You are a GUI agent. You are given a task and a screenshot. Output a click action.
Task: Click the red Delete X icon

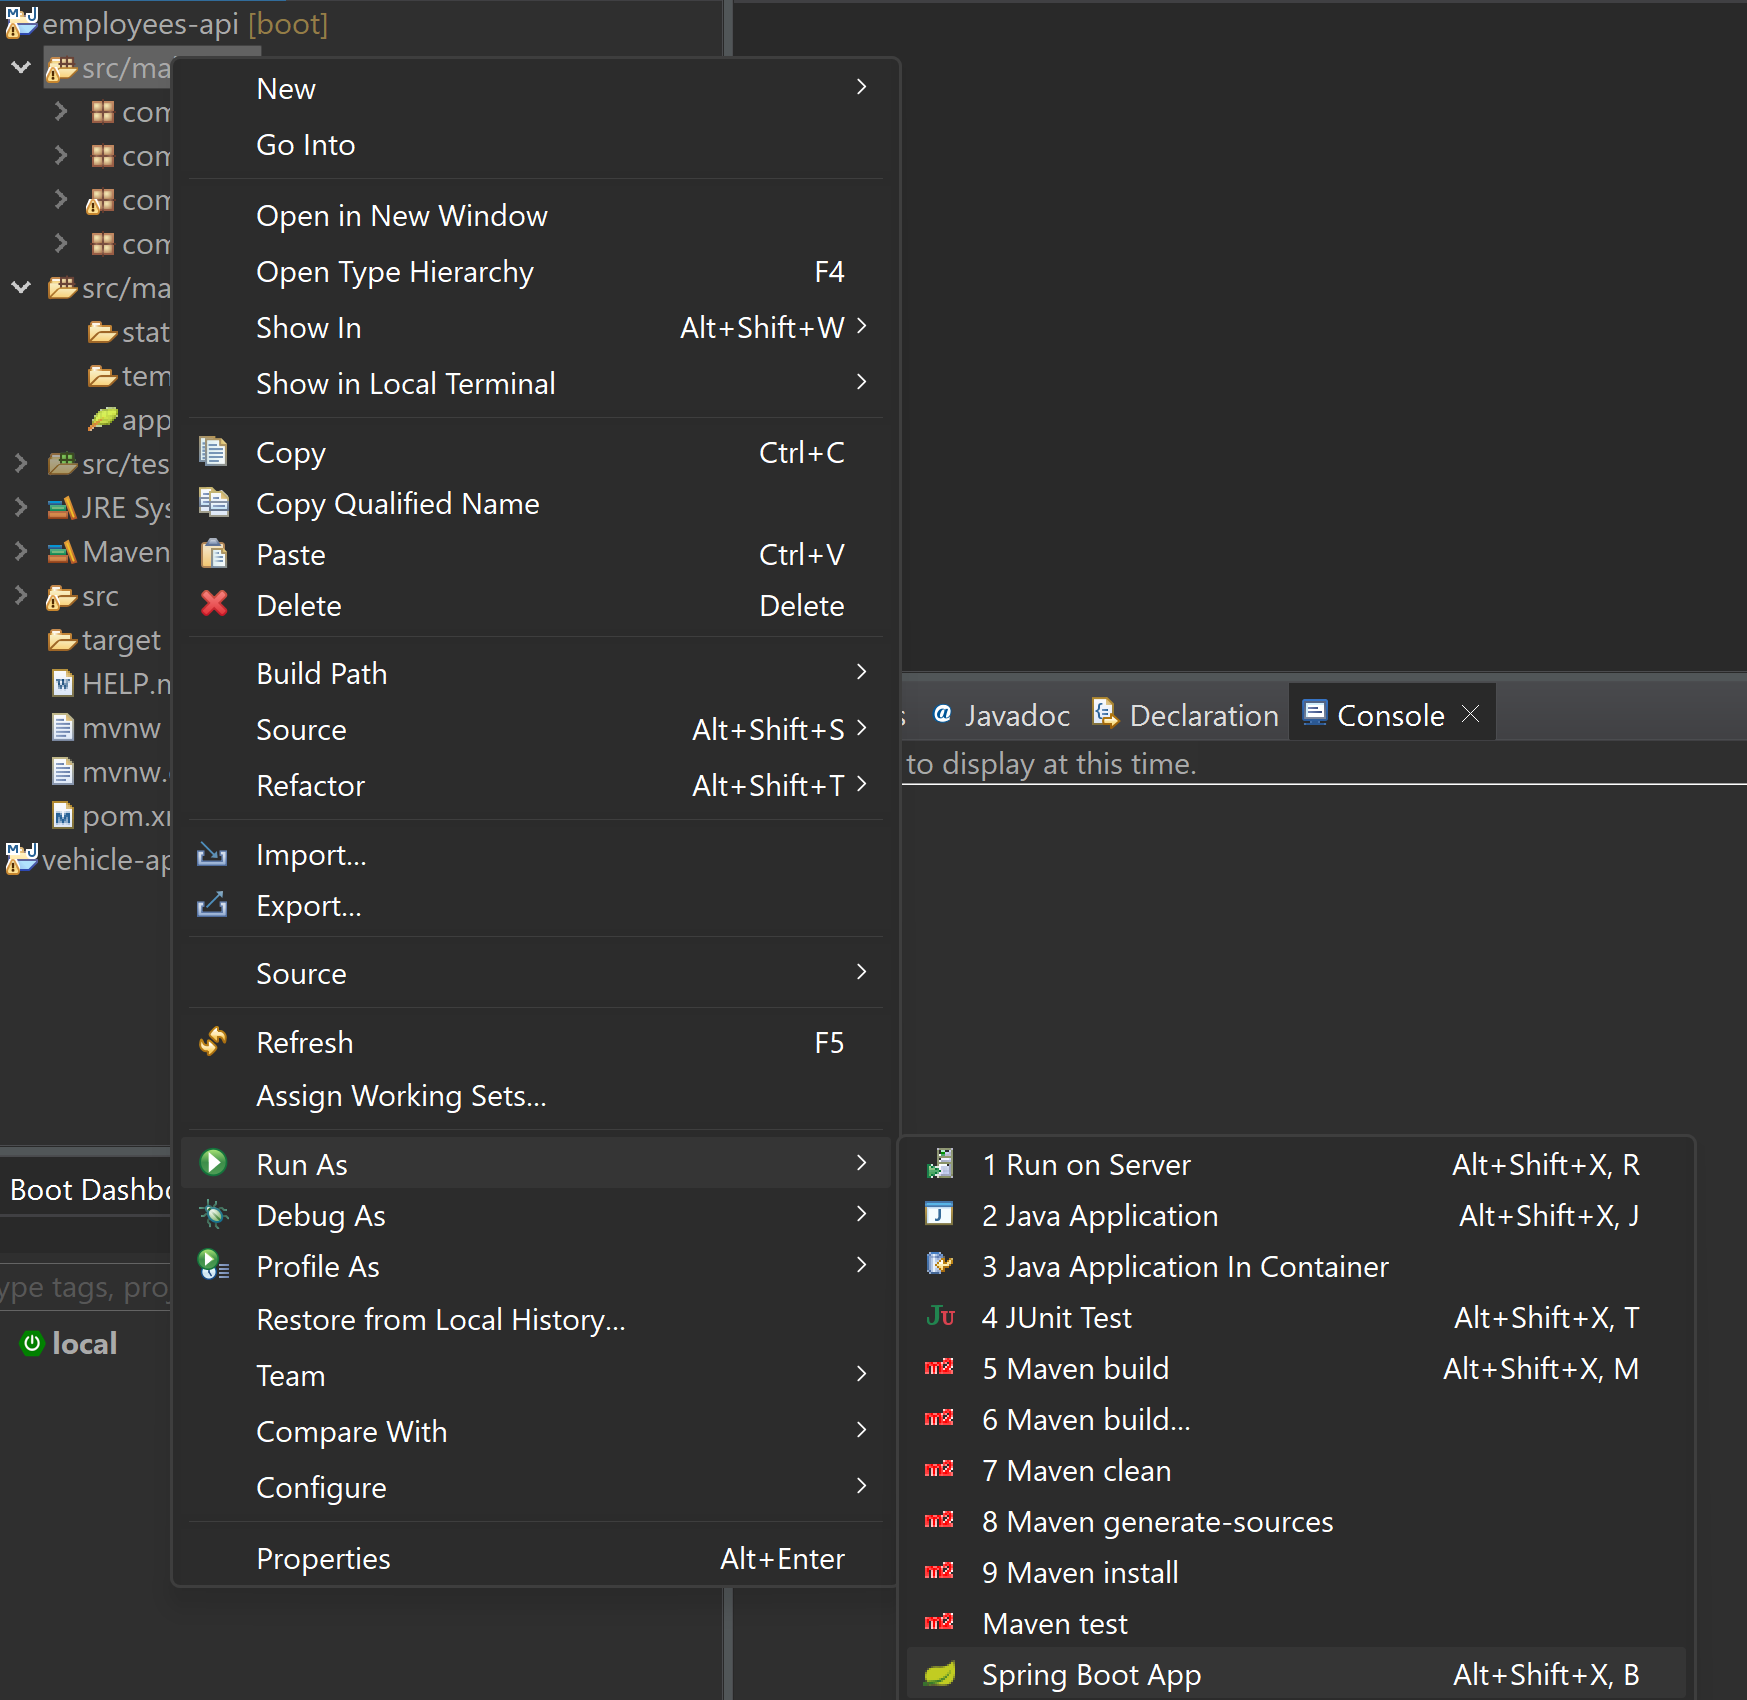[213, 604]
